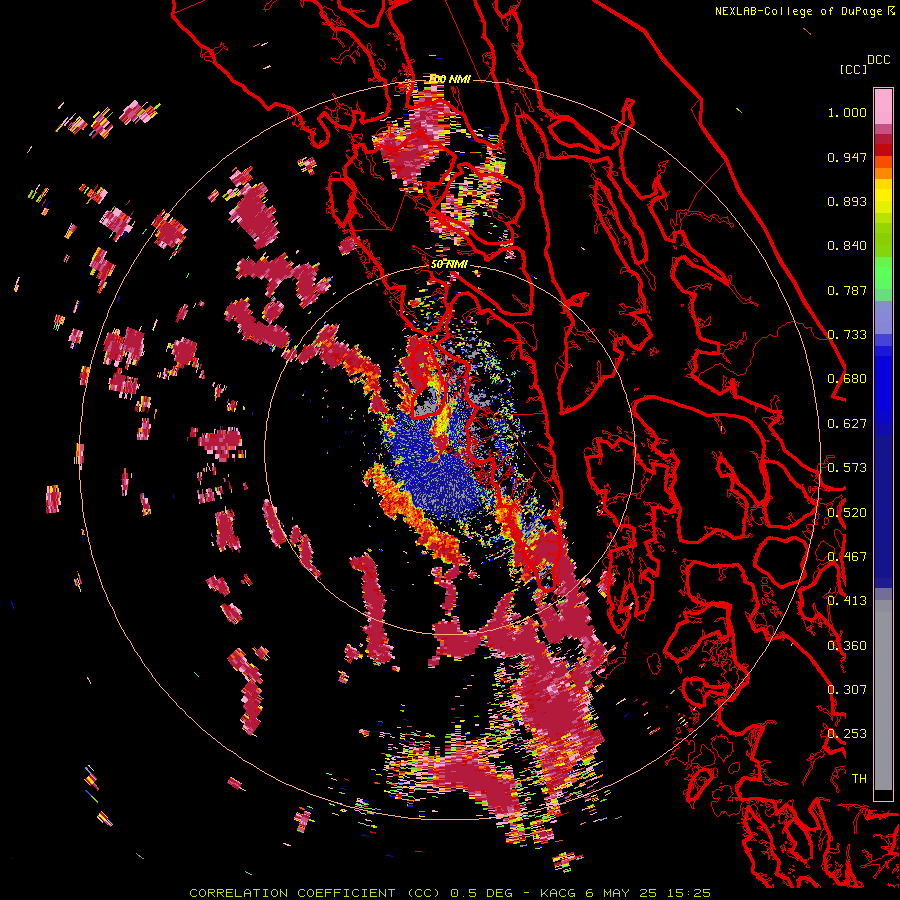Click the 0.787 scale value
900x900 pixels.
[x=847, y=290]
